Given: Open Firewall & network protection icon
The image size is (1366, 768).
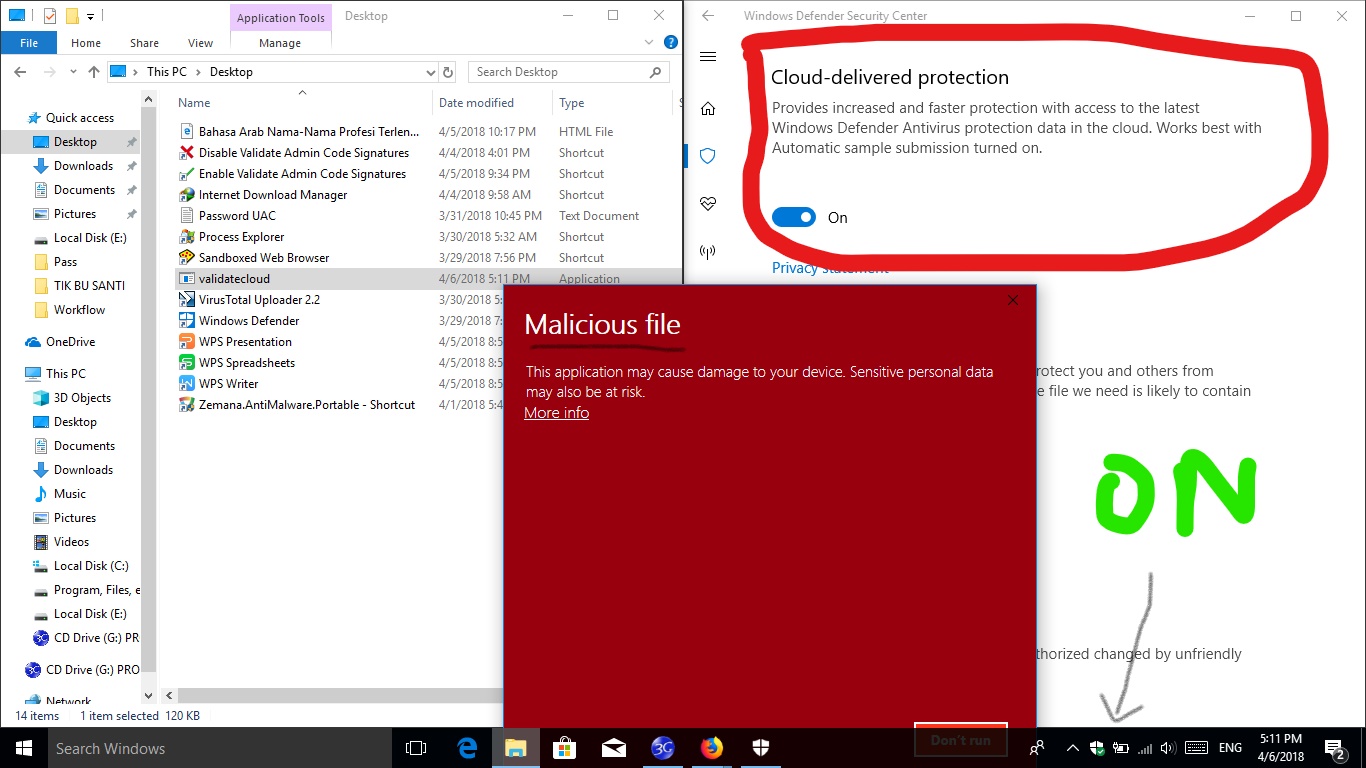Looking at the screenshot, I should point(708,252).
